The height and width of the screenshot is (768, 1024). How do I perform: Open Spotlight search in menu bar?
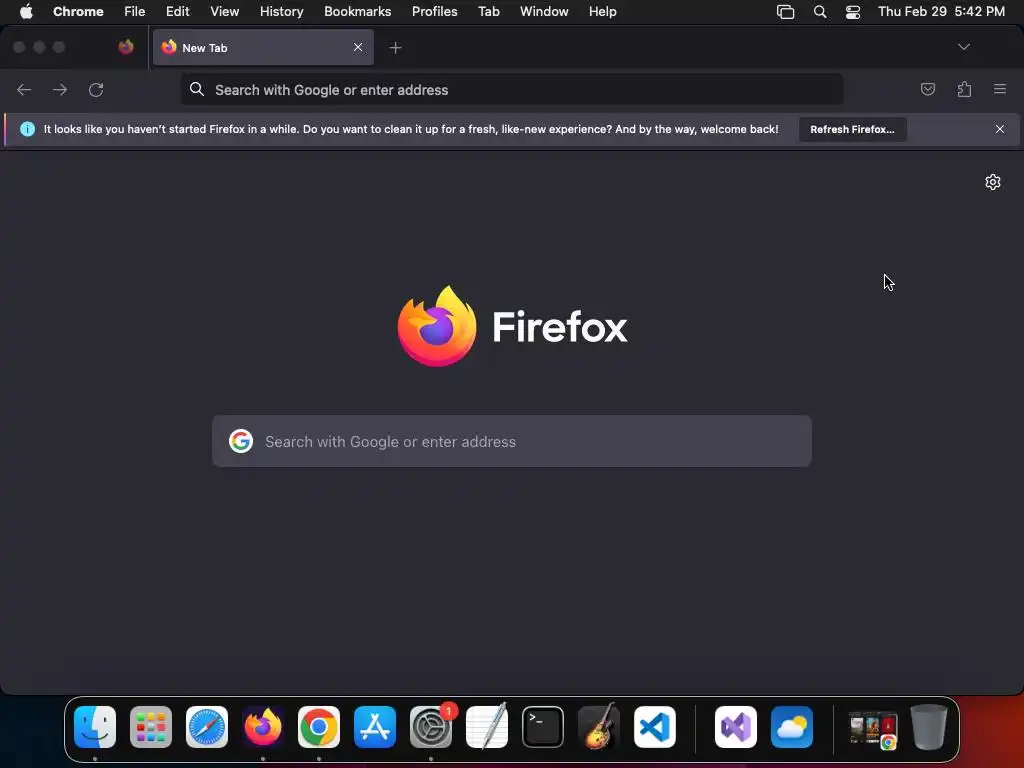[820, 12]
